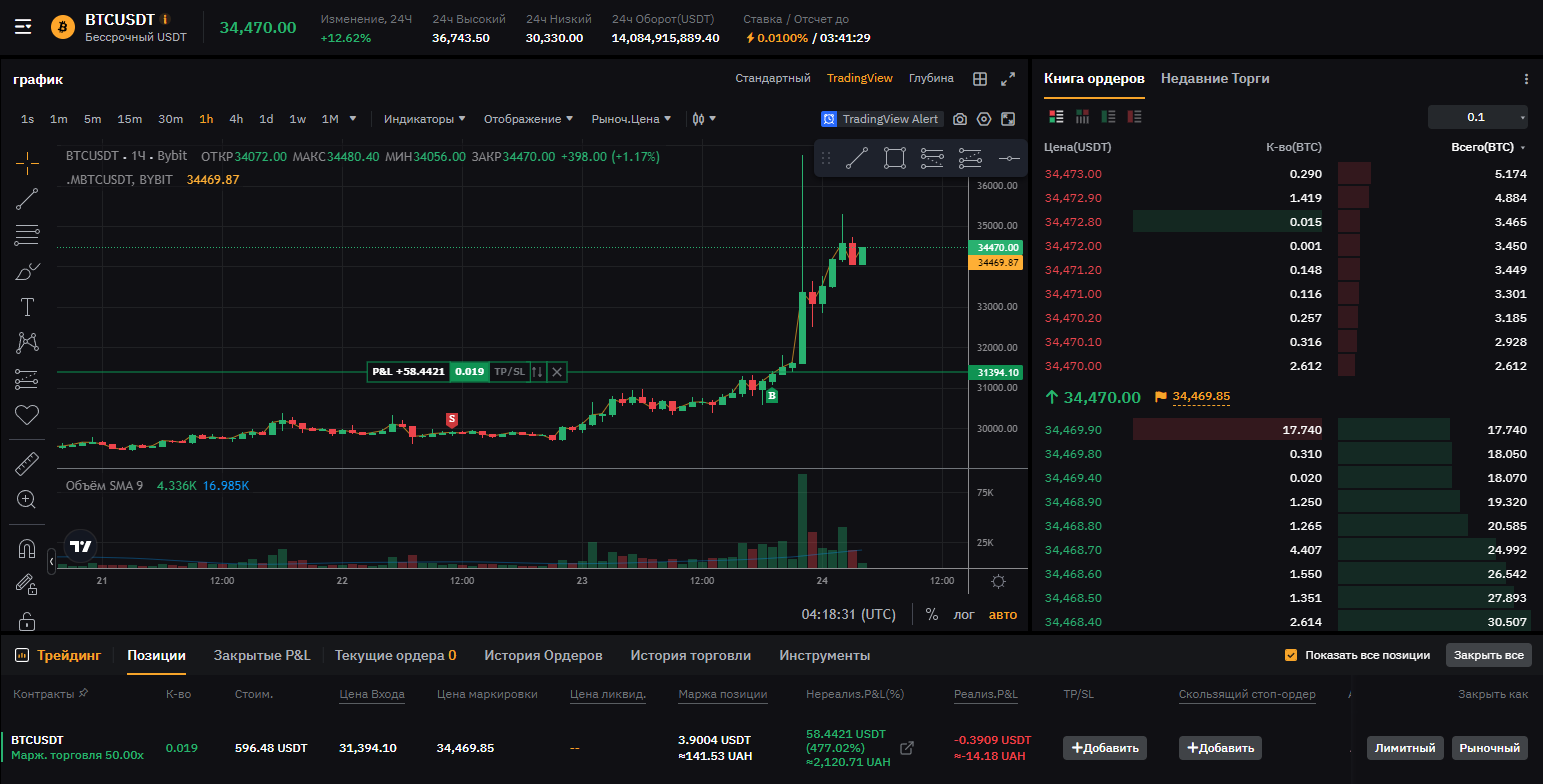1543x784 pixels.
Task: Toggle magnet mode on the chart
Action: click(27, 549)
